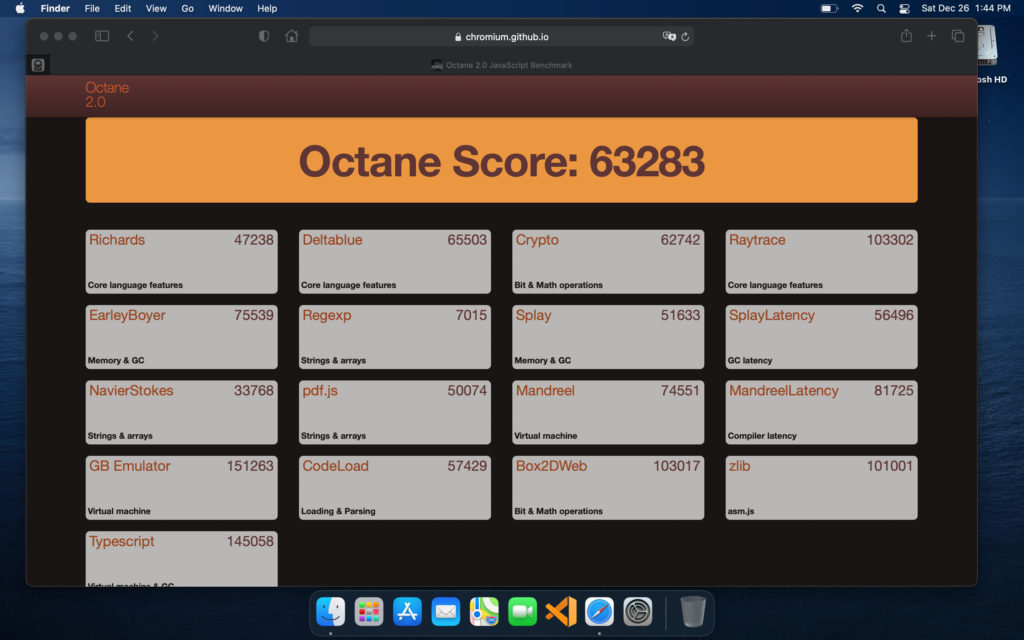Click the "Compiler latency" label

(x=762, y=436)
